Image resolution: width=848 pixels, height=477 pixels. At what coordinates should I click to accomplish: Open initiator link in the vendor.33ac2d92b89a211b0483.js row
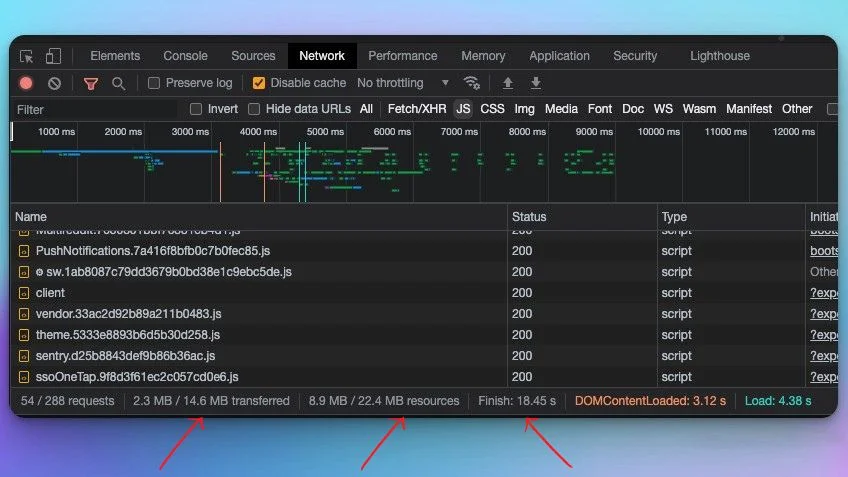click(824, 314)
